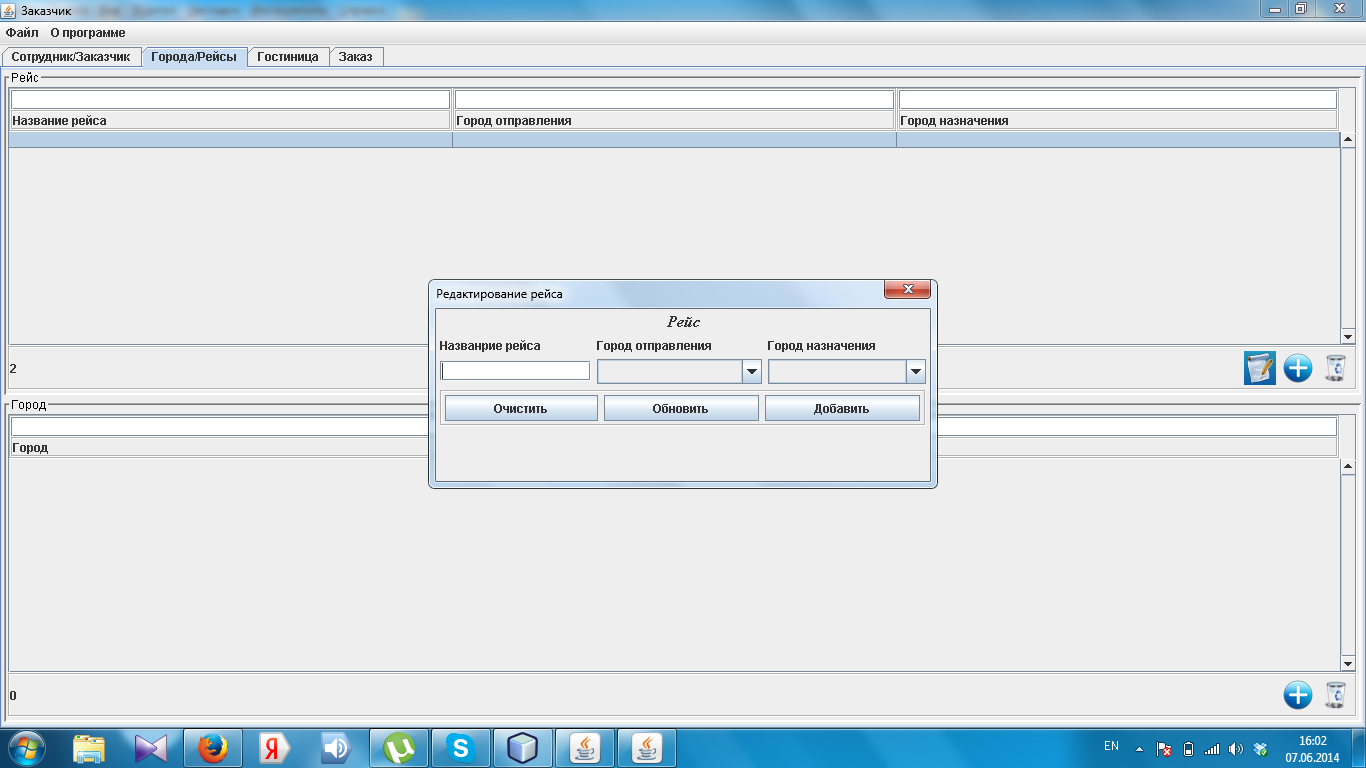Launch Firefox from the taskbar
Screen dimensions: 1366x768
213,748
